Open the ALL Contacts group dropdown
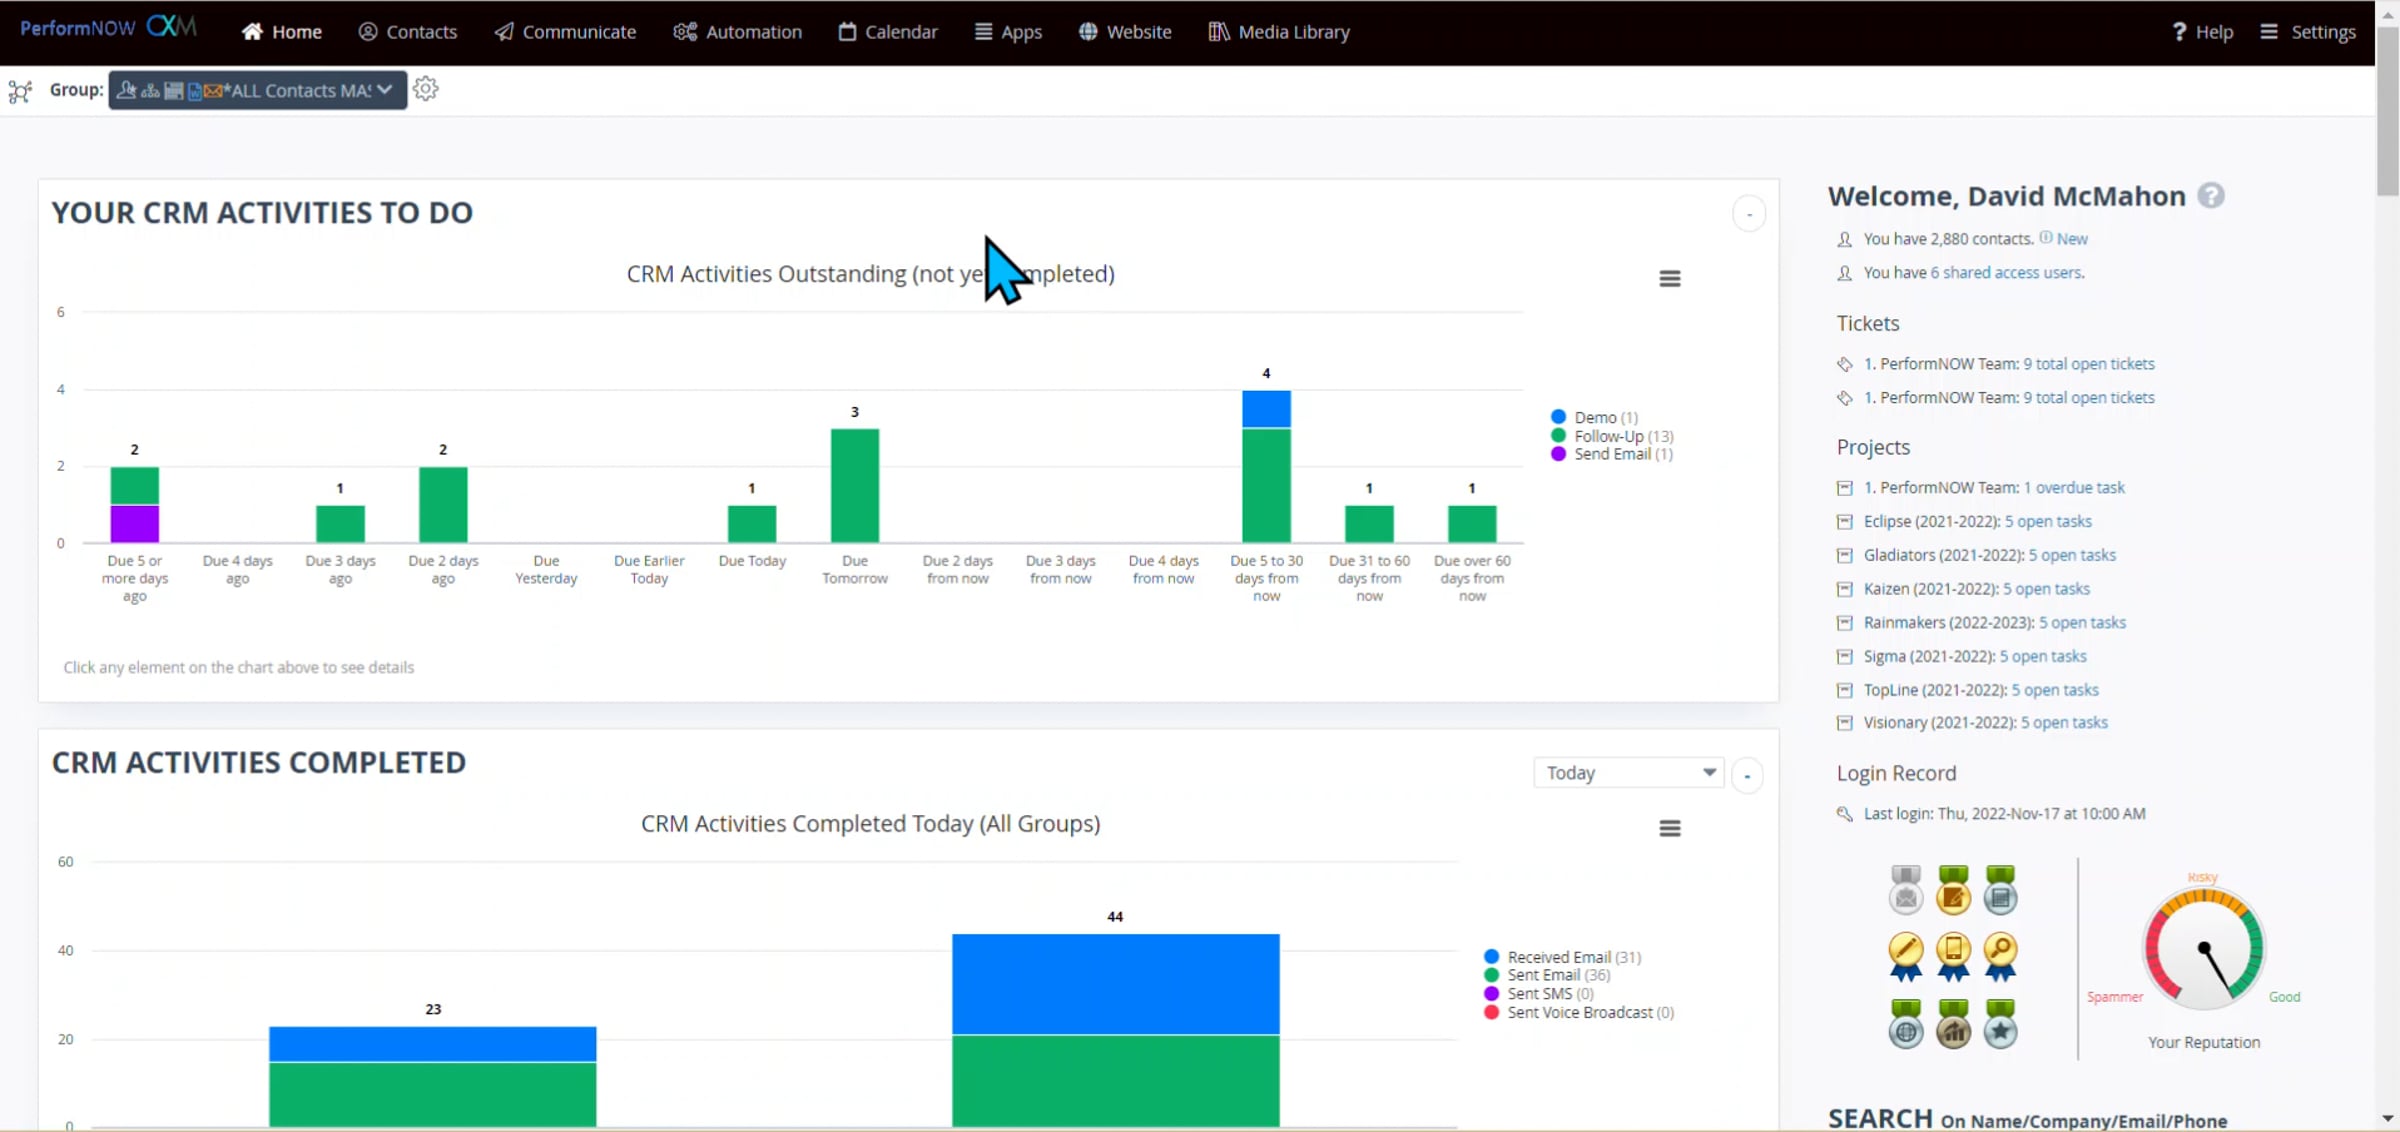 coord(258,90)
